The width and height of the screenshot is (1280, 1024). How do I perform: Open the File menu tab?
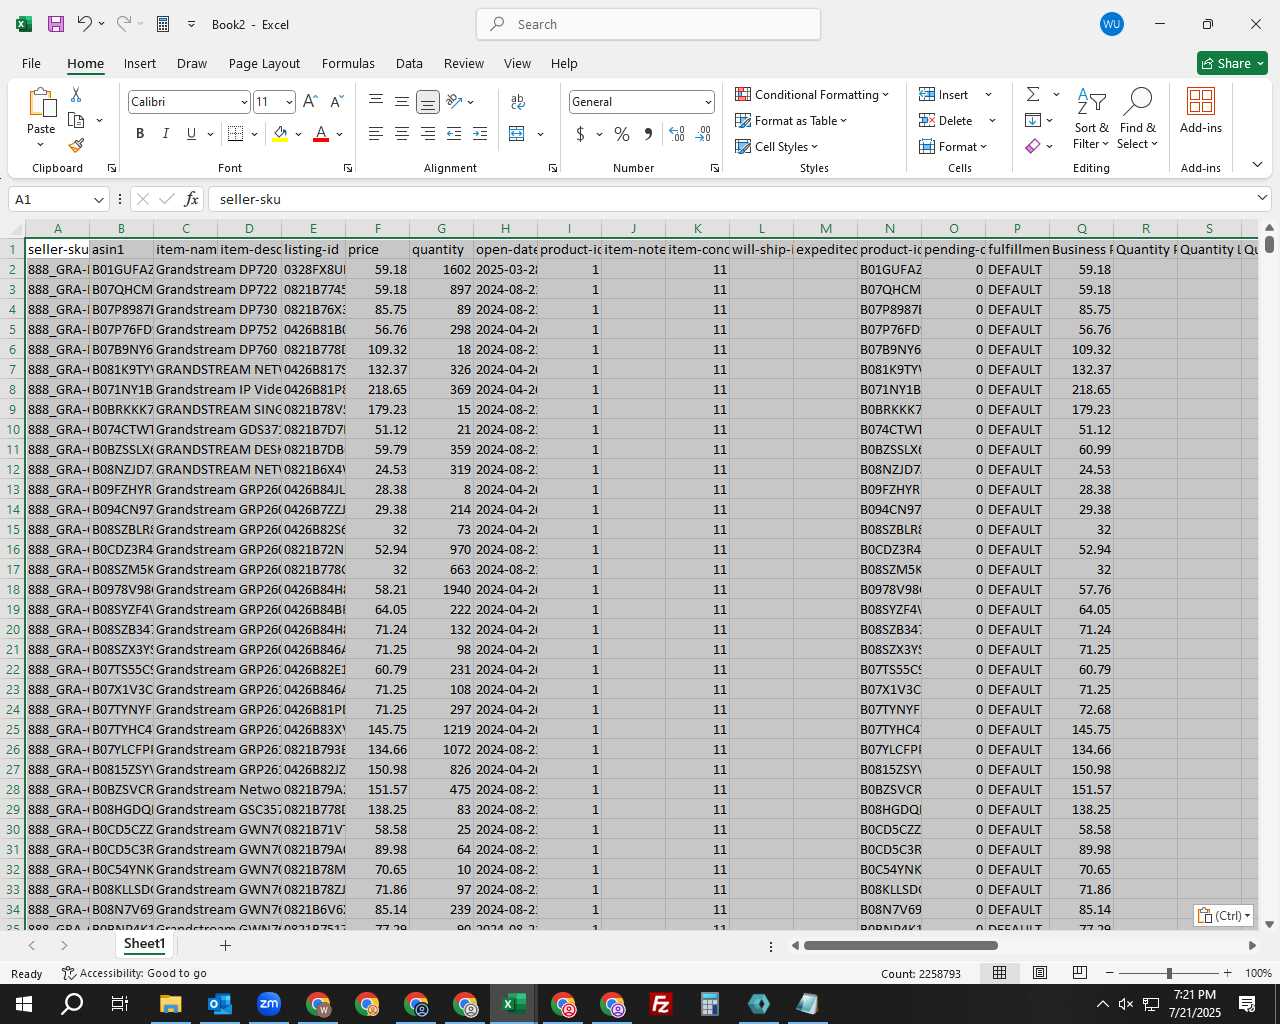point(32,63)
